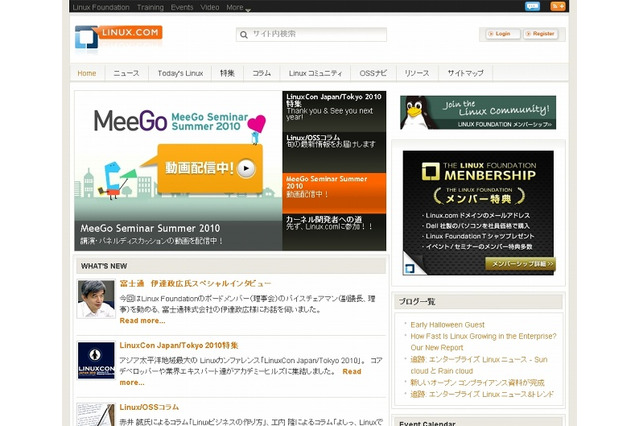
Task: Select the リソース navigation tab
Action: coord(417,73)
